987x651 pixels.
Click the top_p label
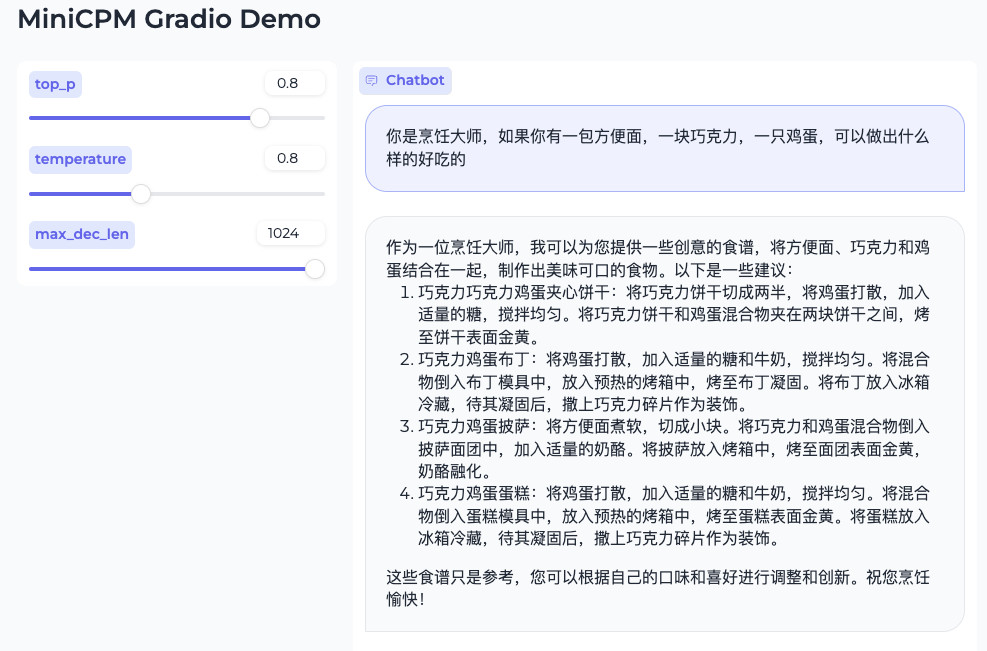click(x=55, y=84)
